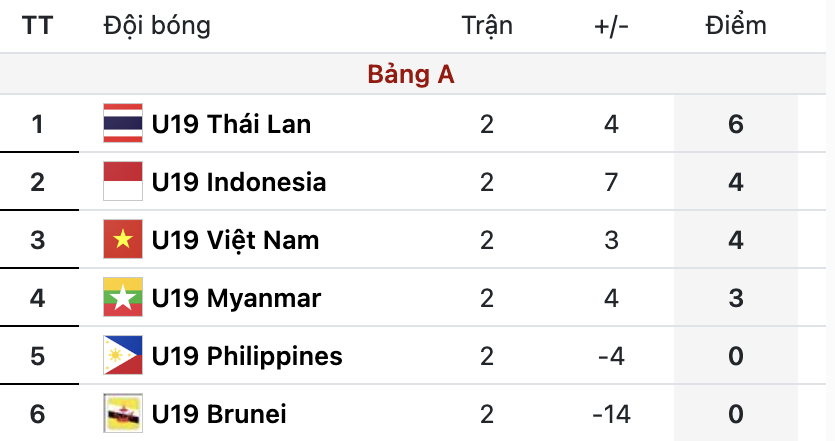Select the U19 Philippines team name
The height and width of the screenshot is (441, 835).
point(247,356)
